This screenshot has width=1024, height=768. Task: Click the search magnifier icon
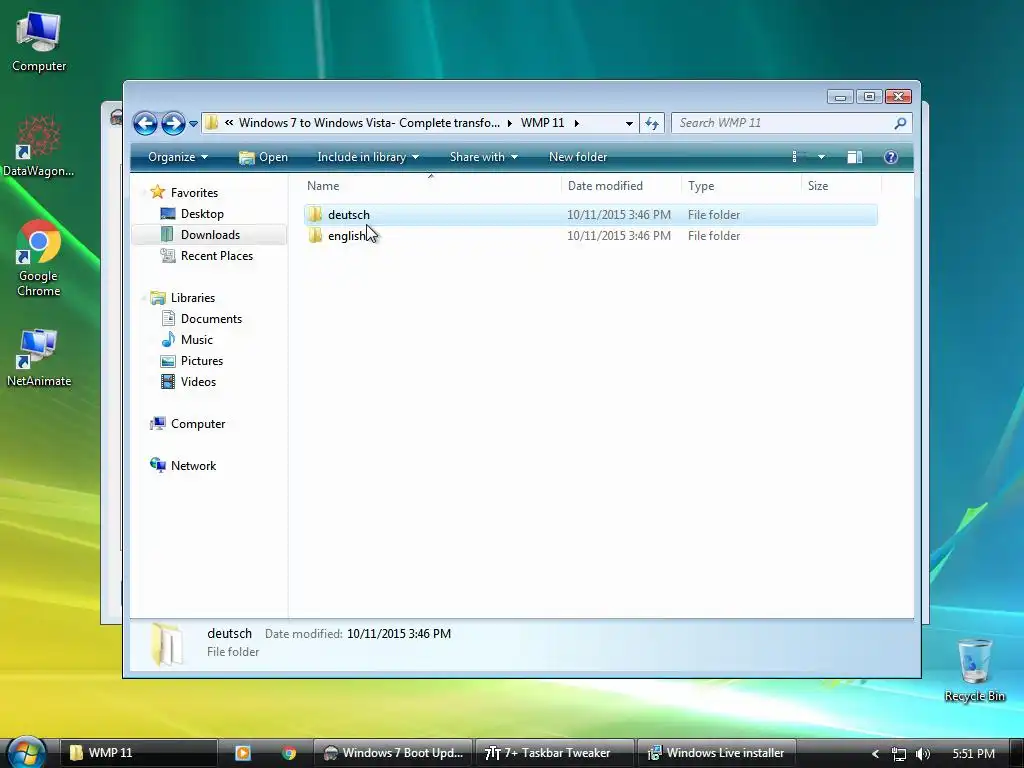click(x=901, y=123)
